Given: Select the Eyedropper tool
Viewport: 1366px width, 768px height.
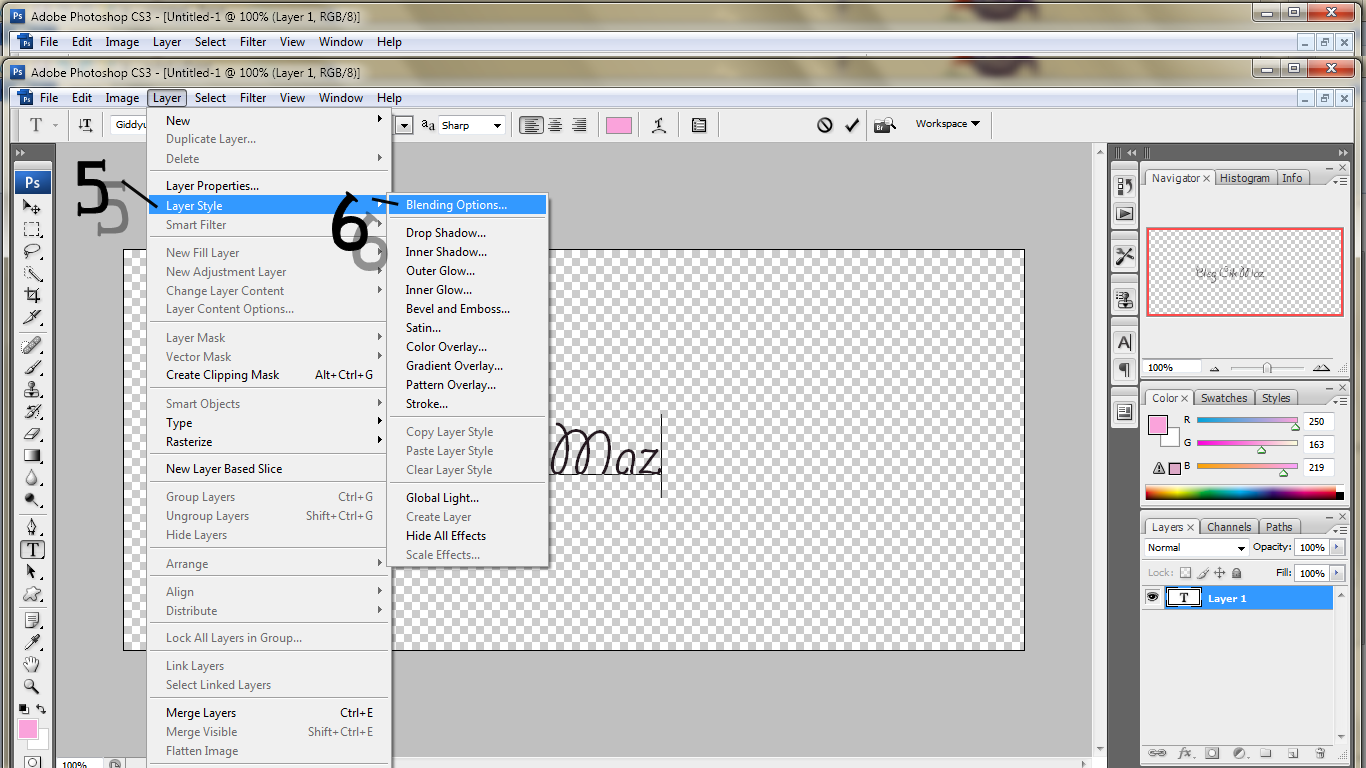Looking at the screenshot, I should point(32,642).
